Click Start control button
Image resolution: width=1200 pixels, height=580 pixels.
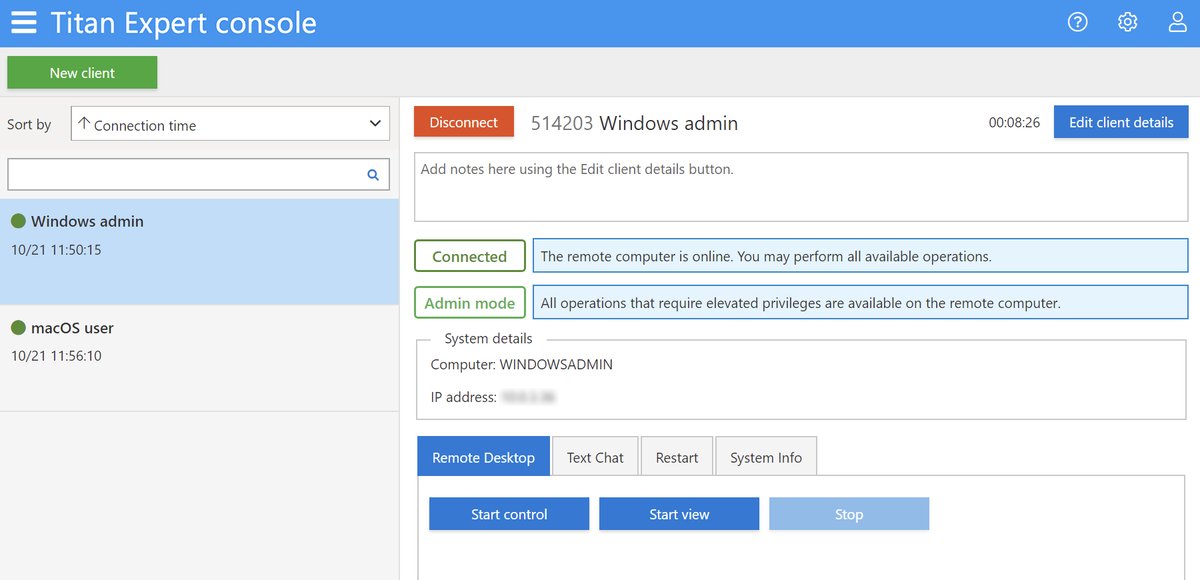point(509,514)
